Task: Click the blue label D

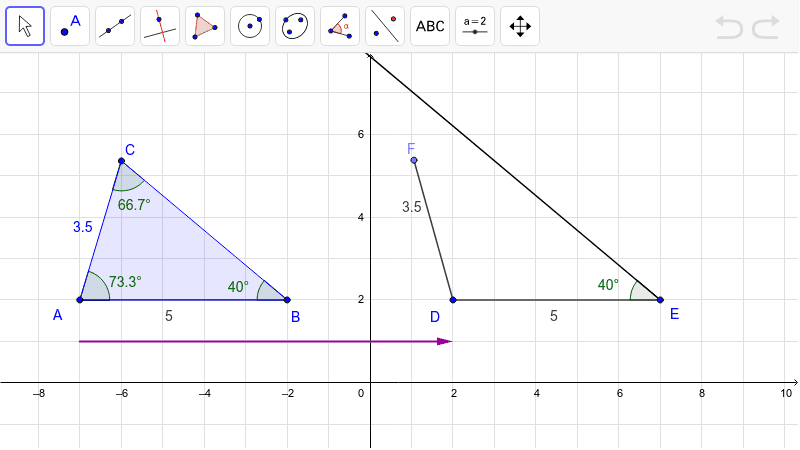Action: (435, 317)
